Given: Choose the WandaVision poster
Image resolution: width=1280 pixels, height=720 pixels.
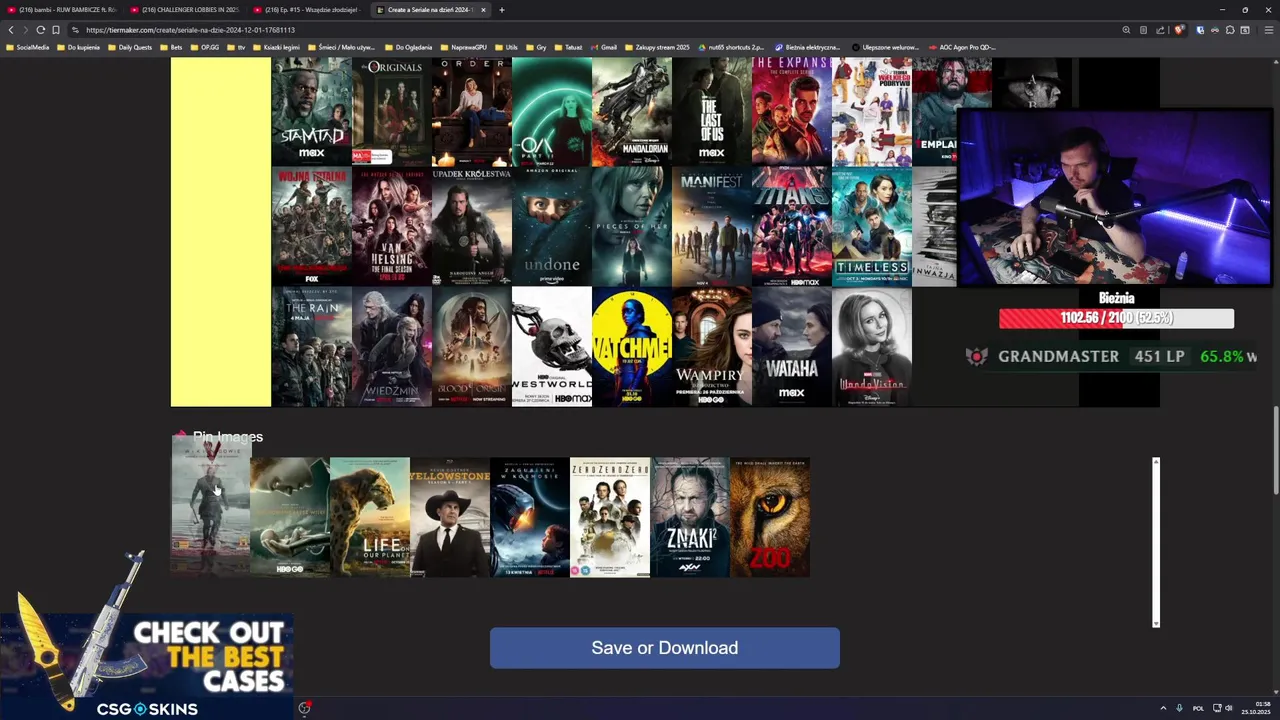Looking at the screenshot, I should pyautogui.click(x=871, y=347).
